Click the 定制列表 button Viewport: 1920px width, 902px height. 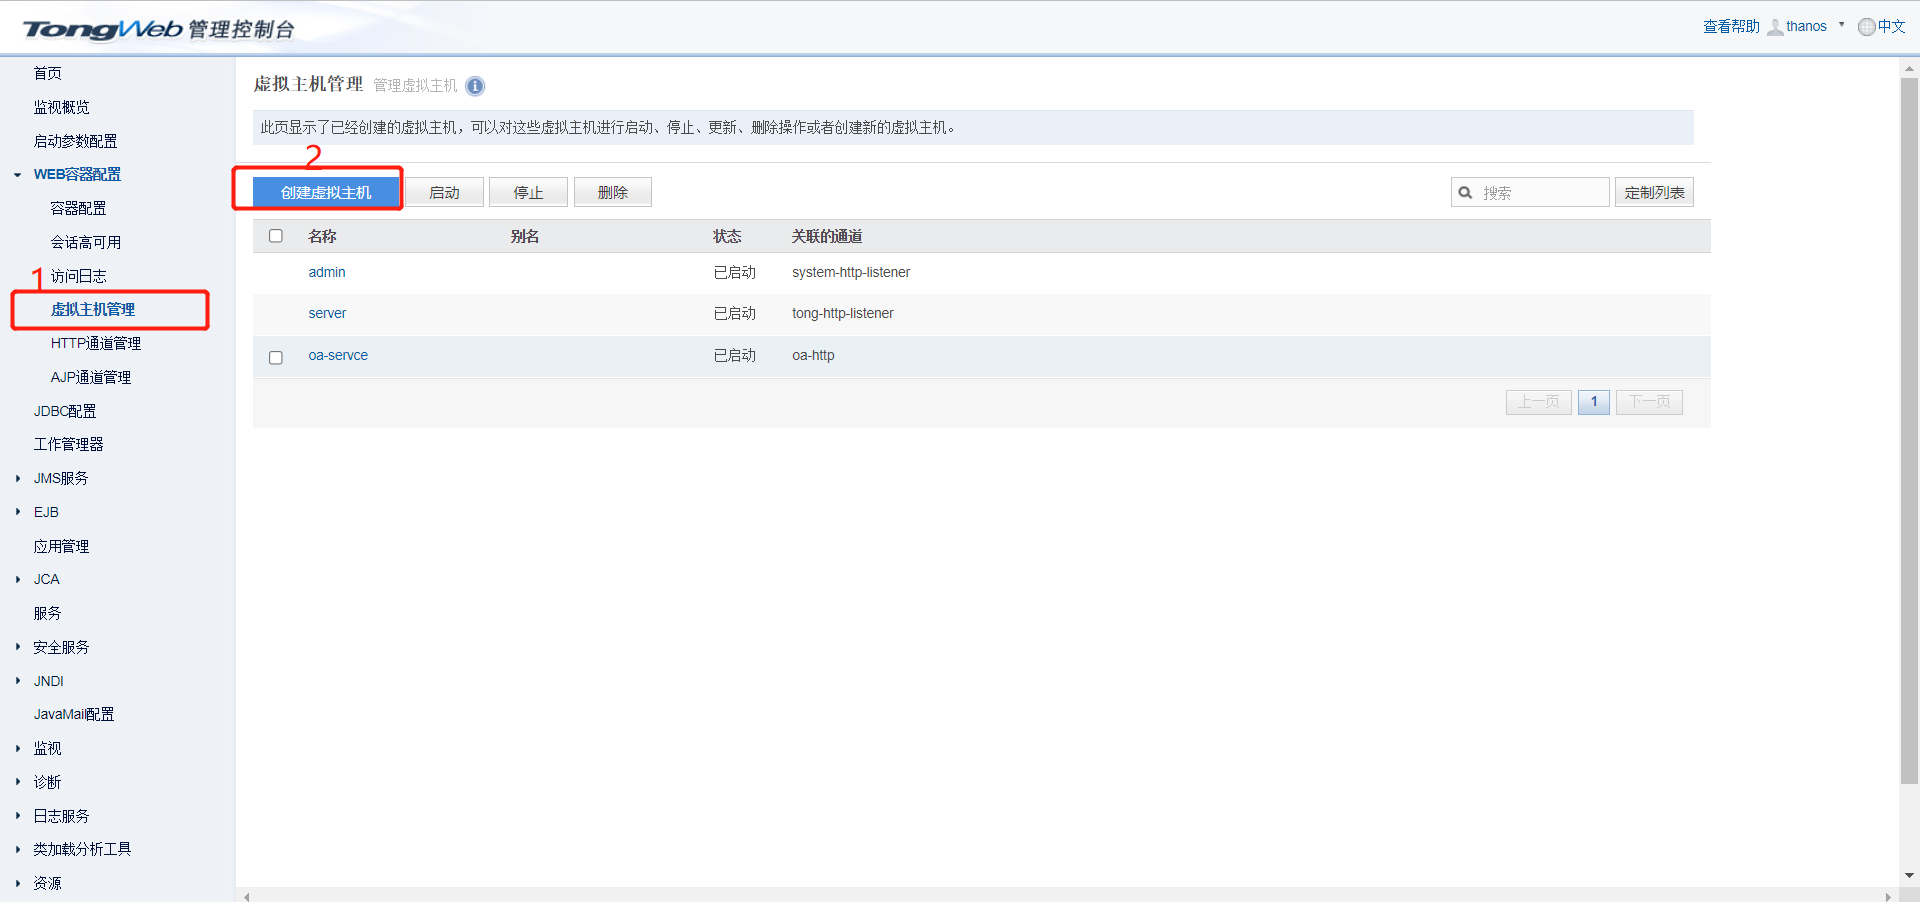pos(1654,192)
